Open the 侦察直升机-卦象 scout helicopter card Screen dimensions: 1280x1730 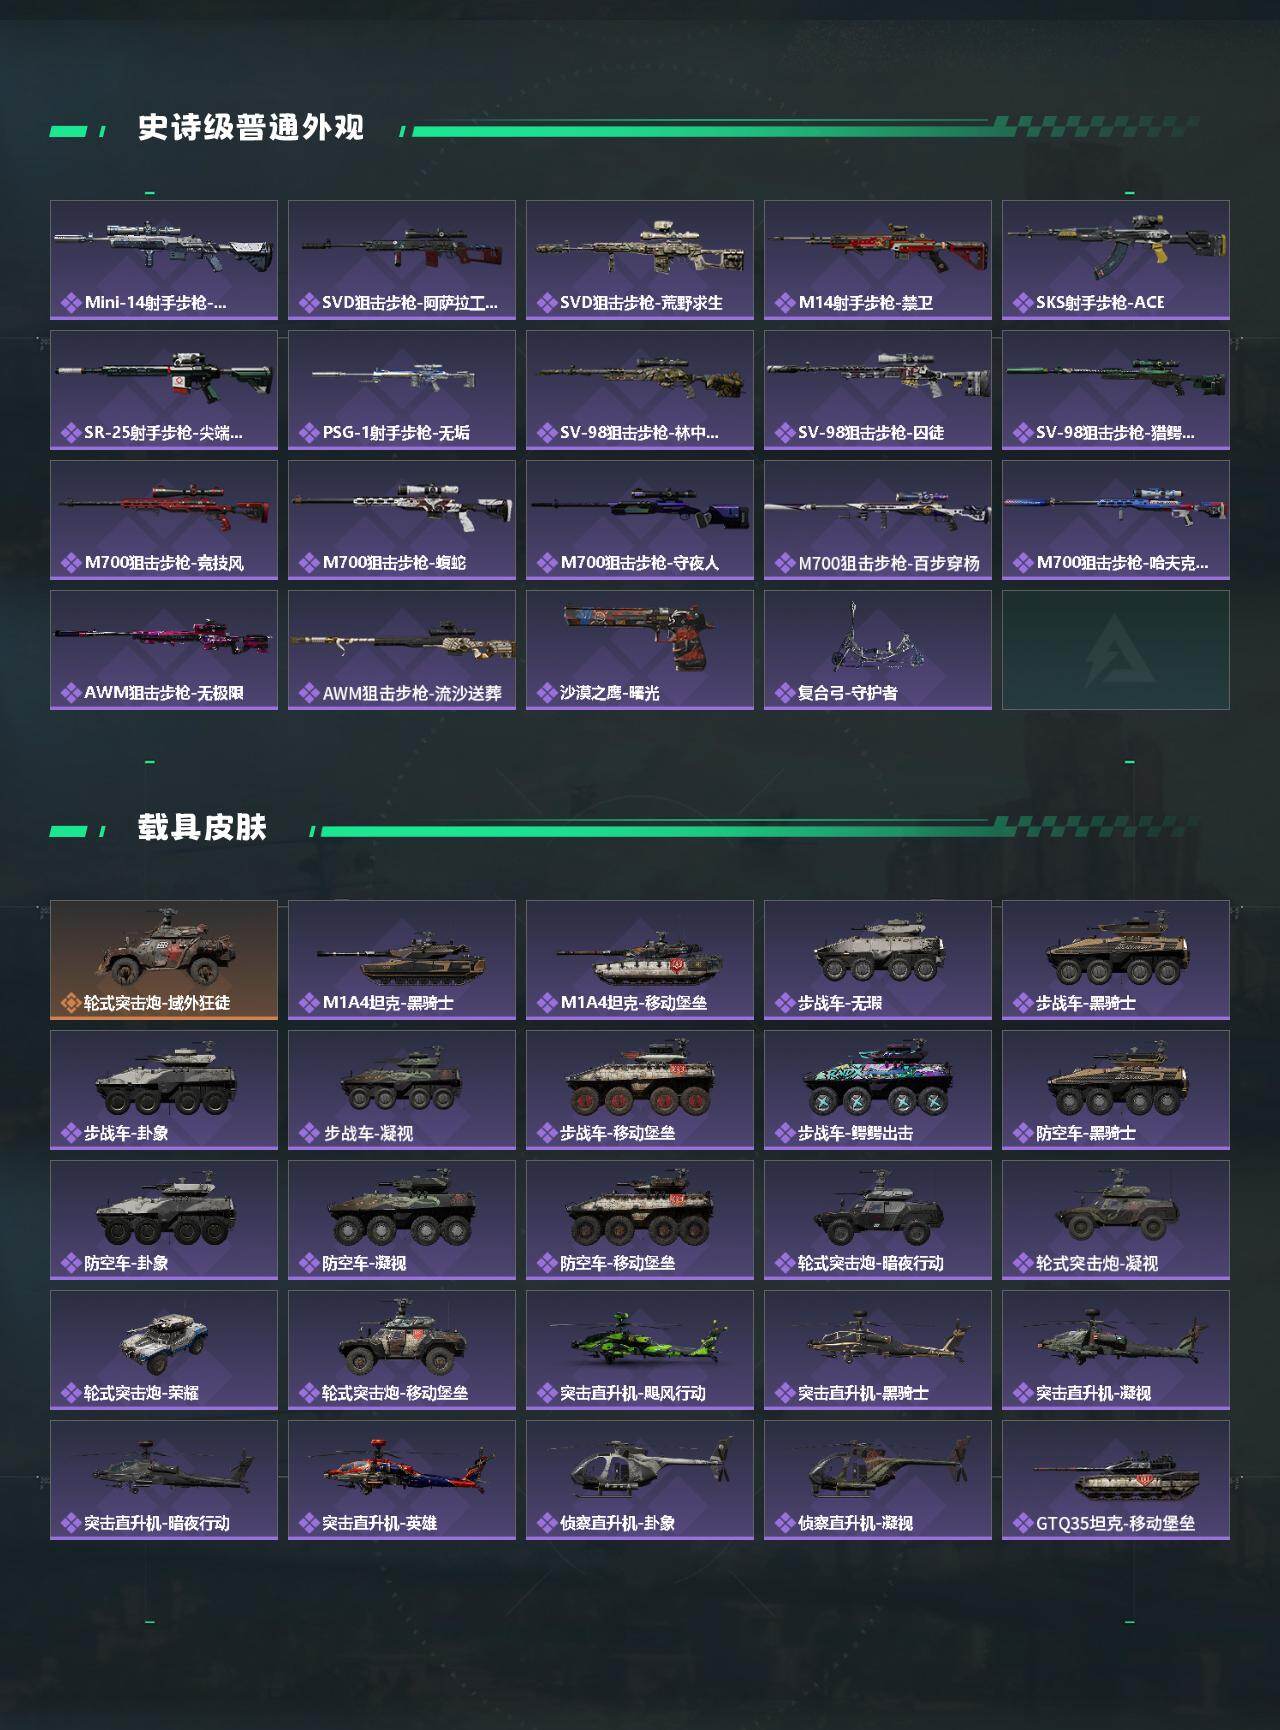coord(640,1480)
